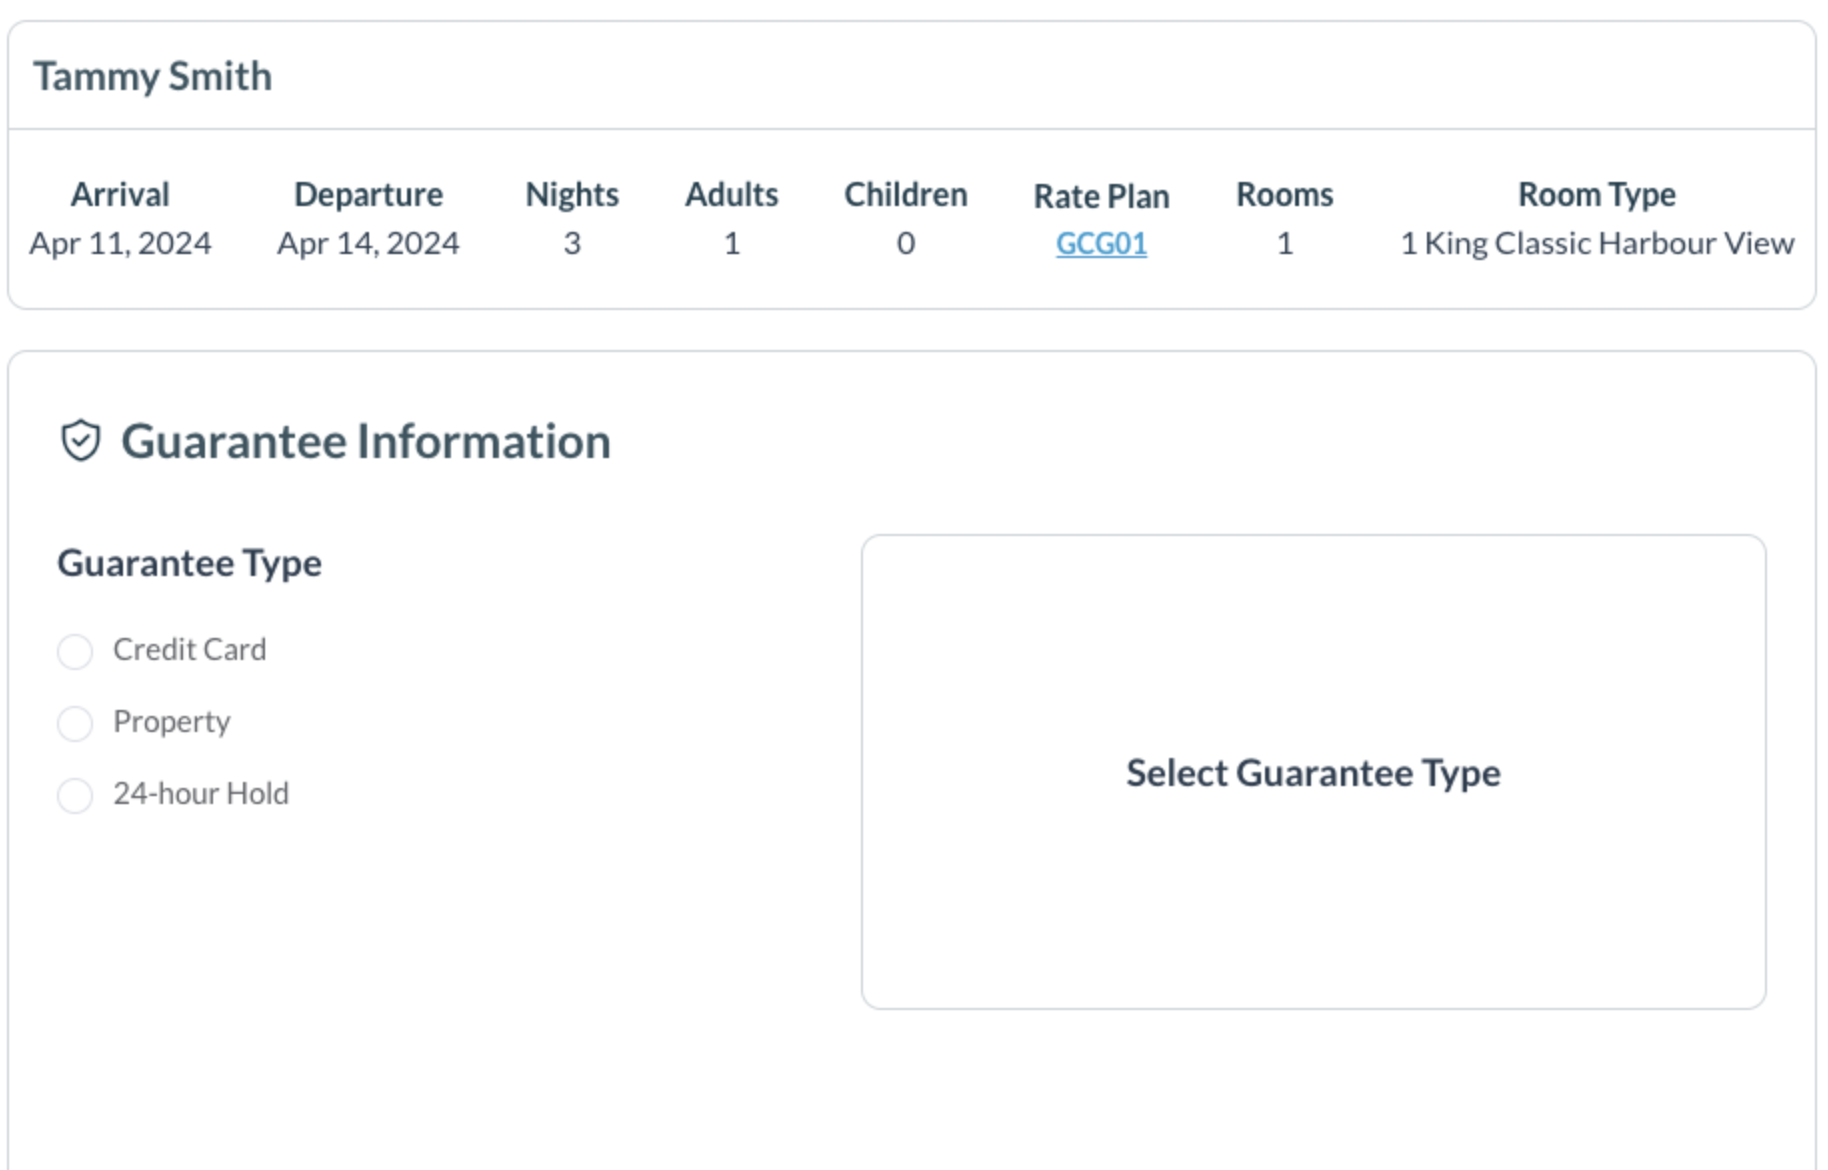Image resolution: width=1828 pixels, height=1170 pixels.
Task: Click the shield icon beside Guarantee Information
Action: 82,438
